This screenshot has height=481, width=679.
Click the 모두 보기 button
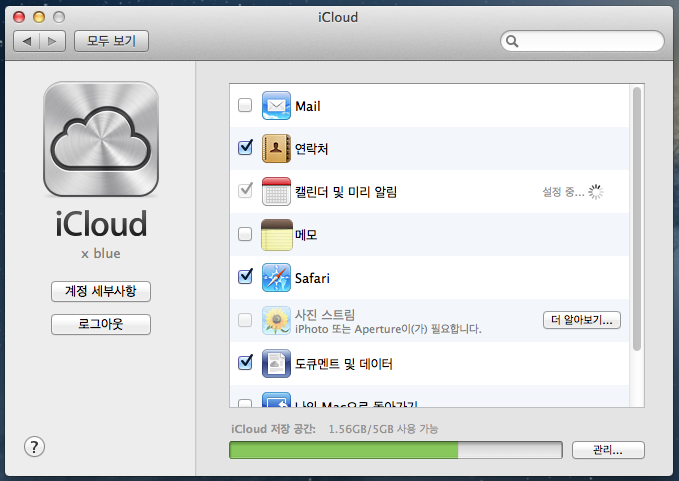click(111, 41)
